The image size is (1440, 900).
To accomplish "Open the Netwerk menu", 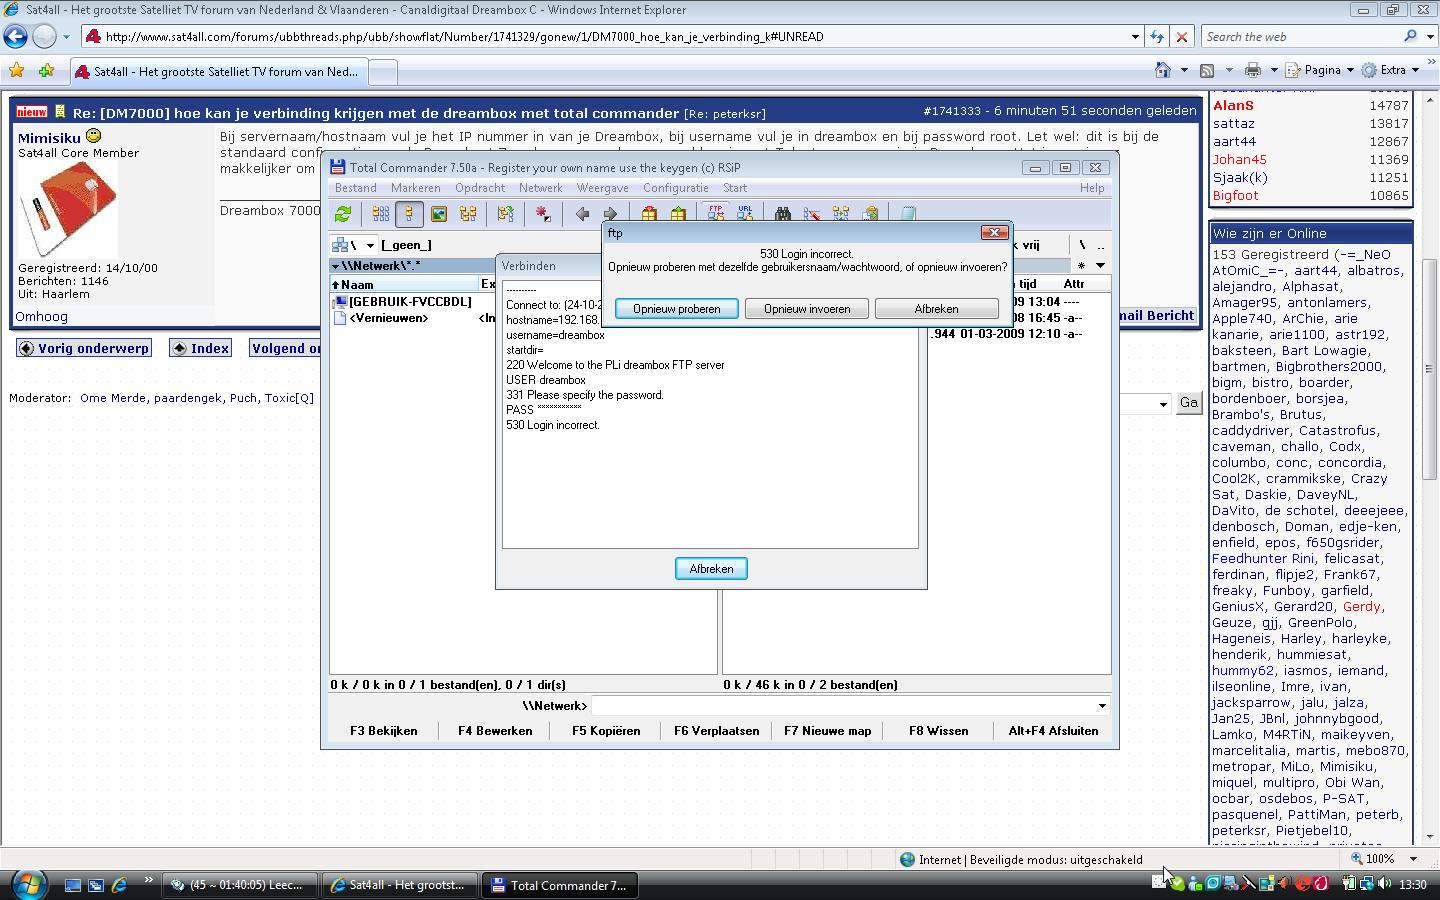I will pyautogui.click(x=541, y=188).
